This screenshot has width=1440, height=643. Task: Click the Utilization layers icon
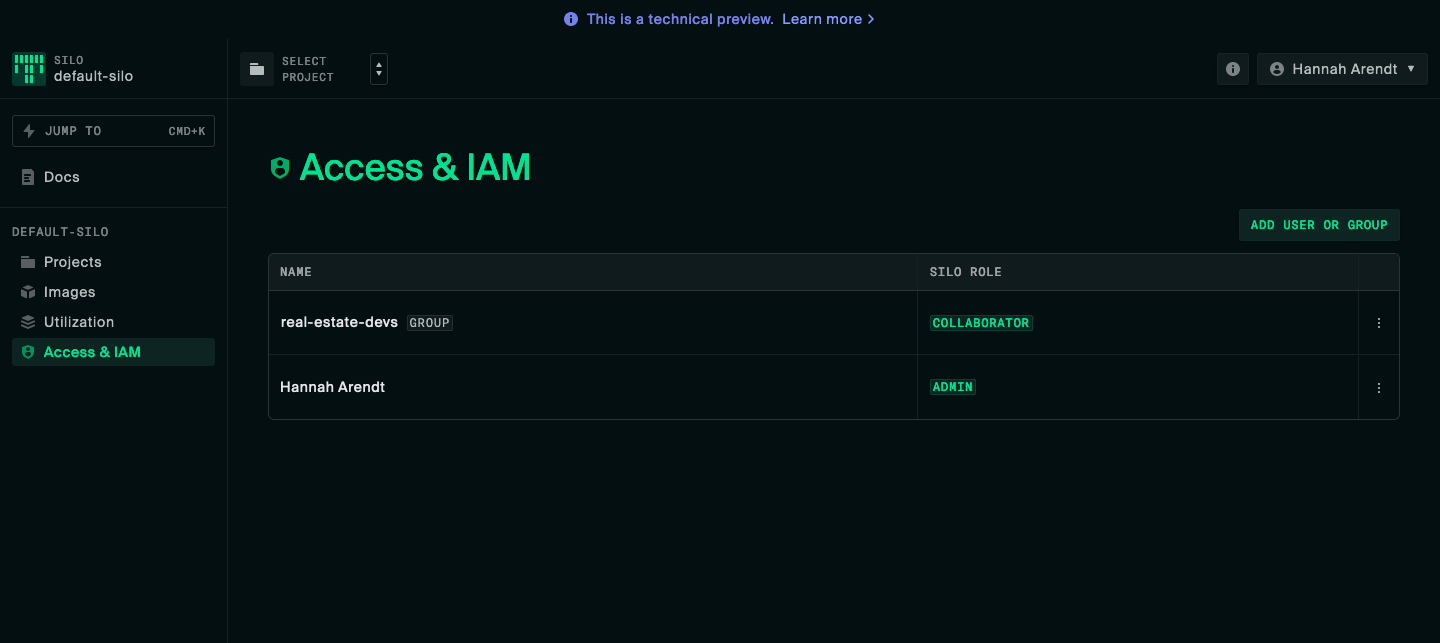click(x=27, y=321)
